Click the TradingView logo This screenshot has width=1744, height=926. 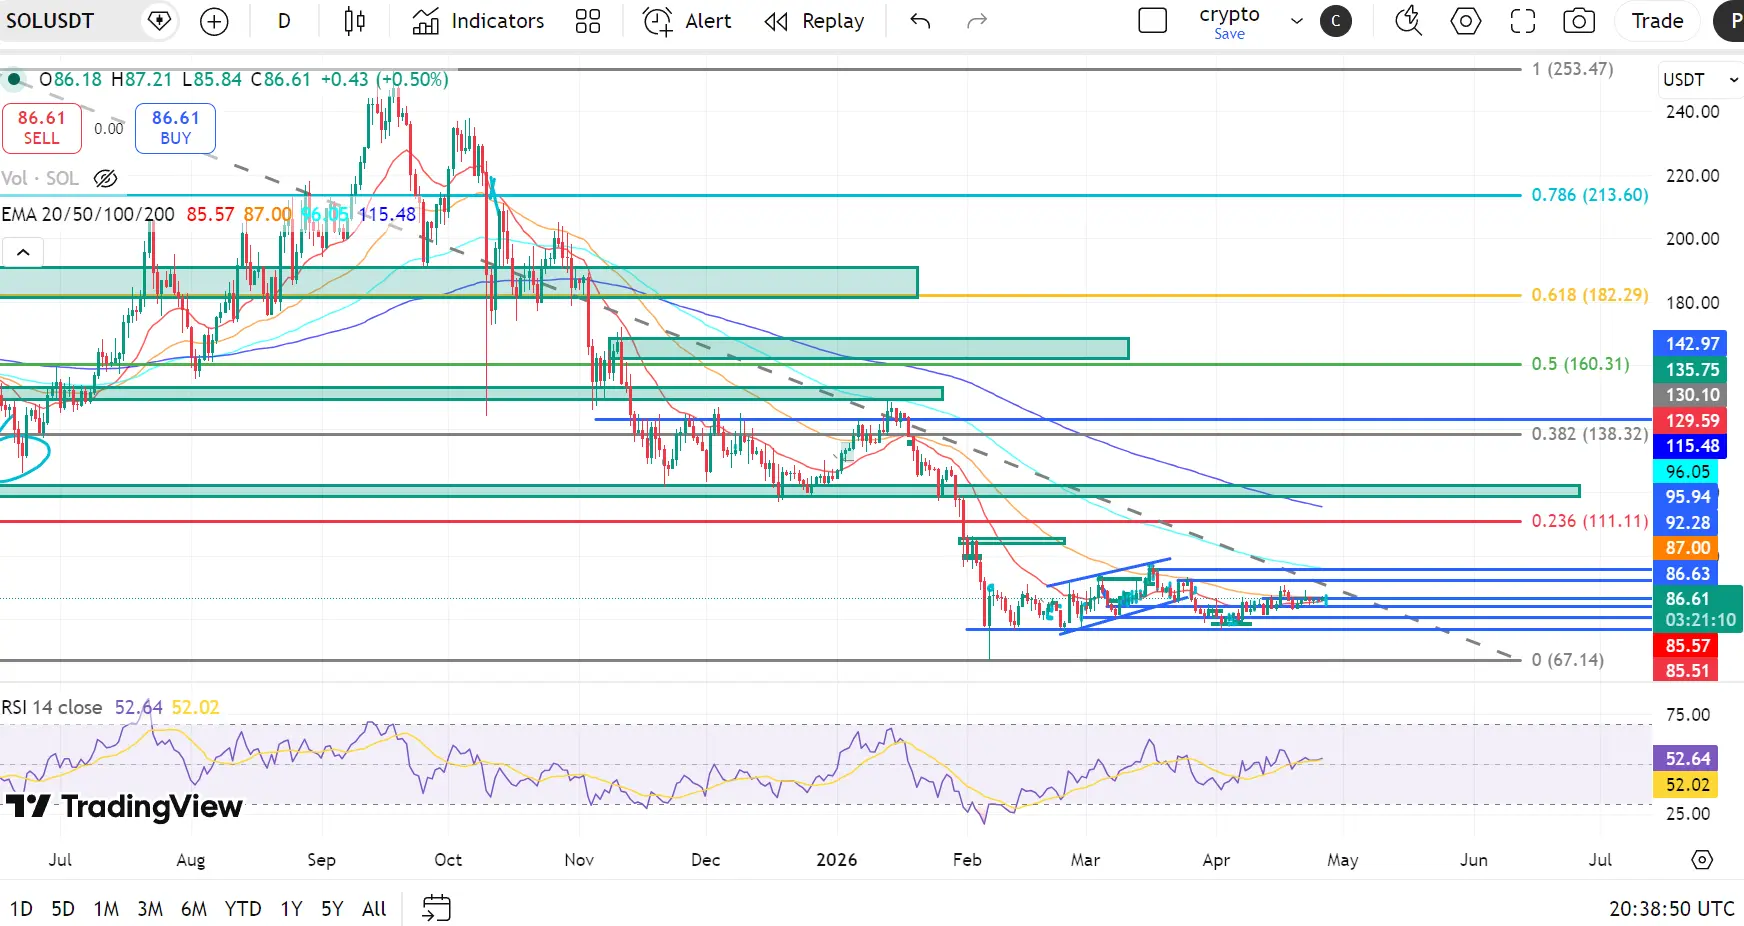[123, 807]
